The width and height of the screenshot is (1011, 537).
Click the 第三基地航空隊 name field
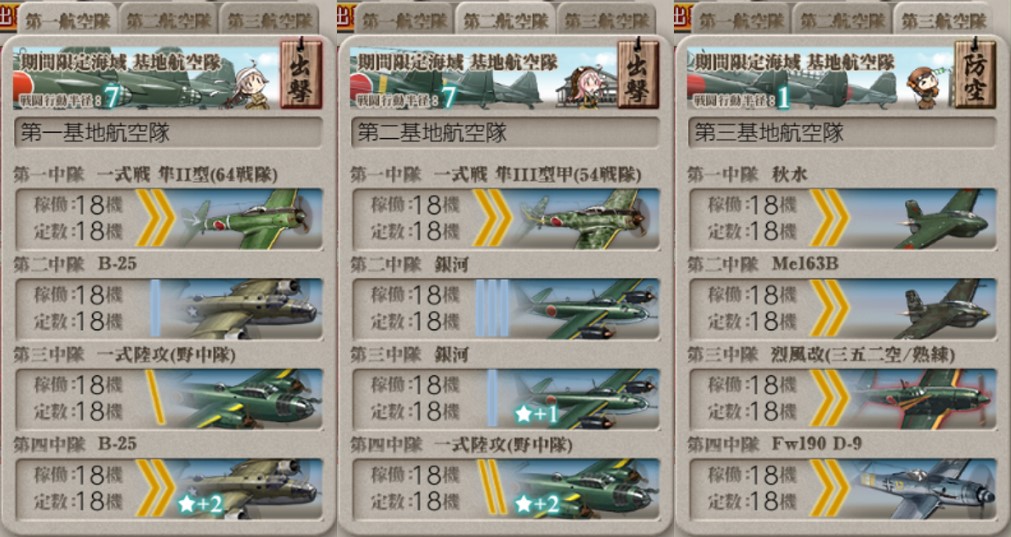842,133
